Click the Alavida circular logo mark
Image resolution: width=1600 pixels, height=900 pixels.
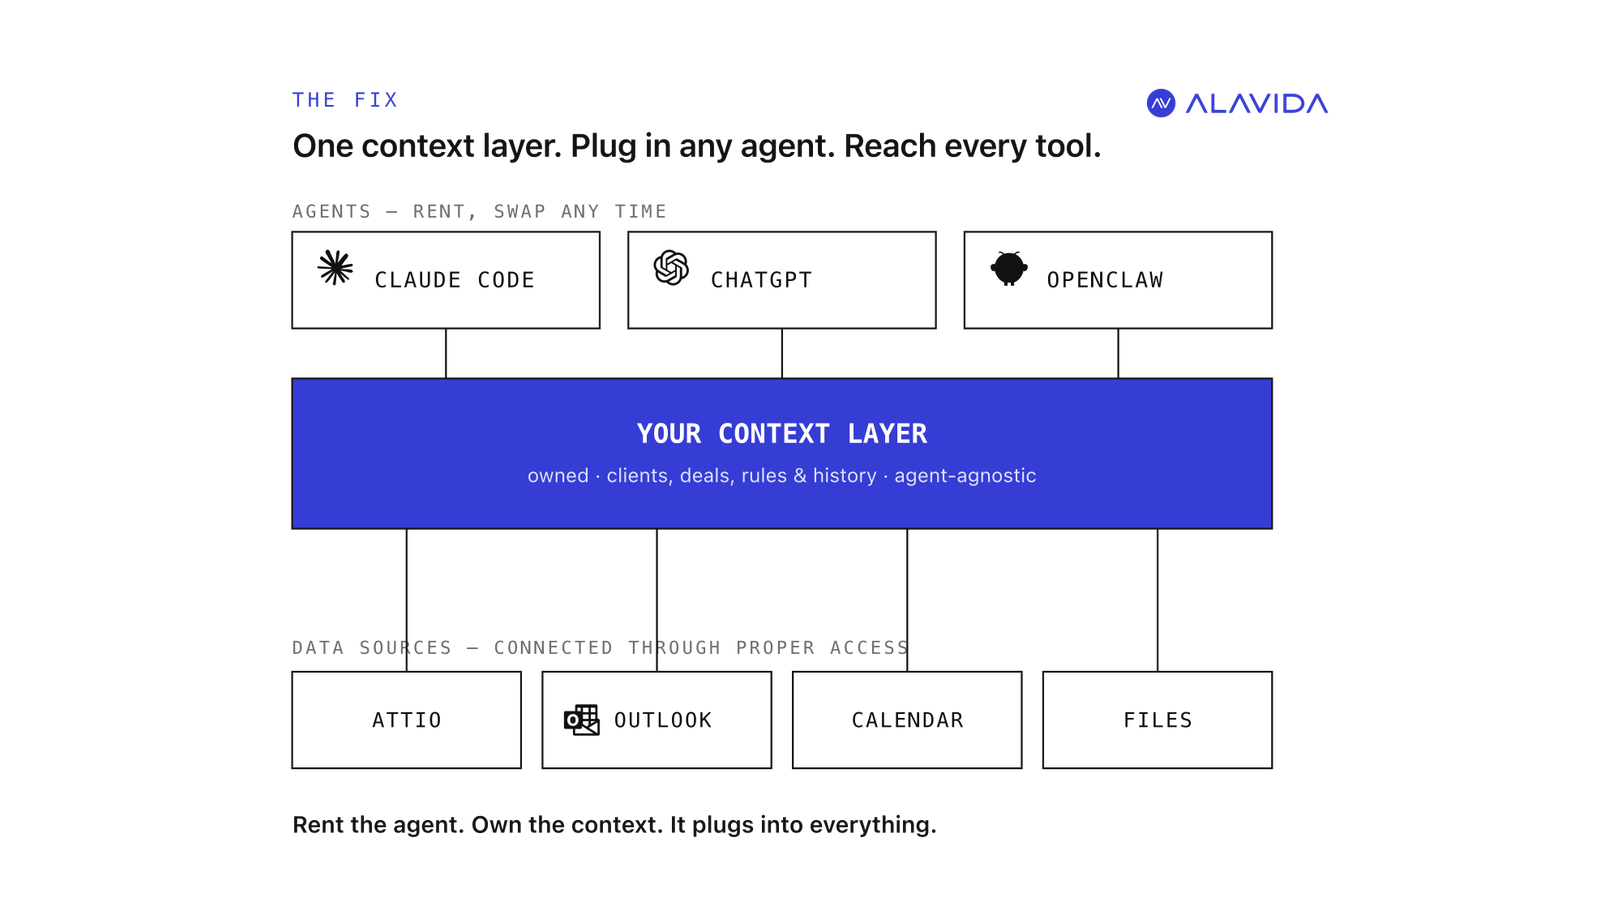(1160, 103)
